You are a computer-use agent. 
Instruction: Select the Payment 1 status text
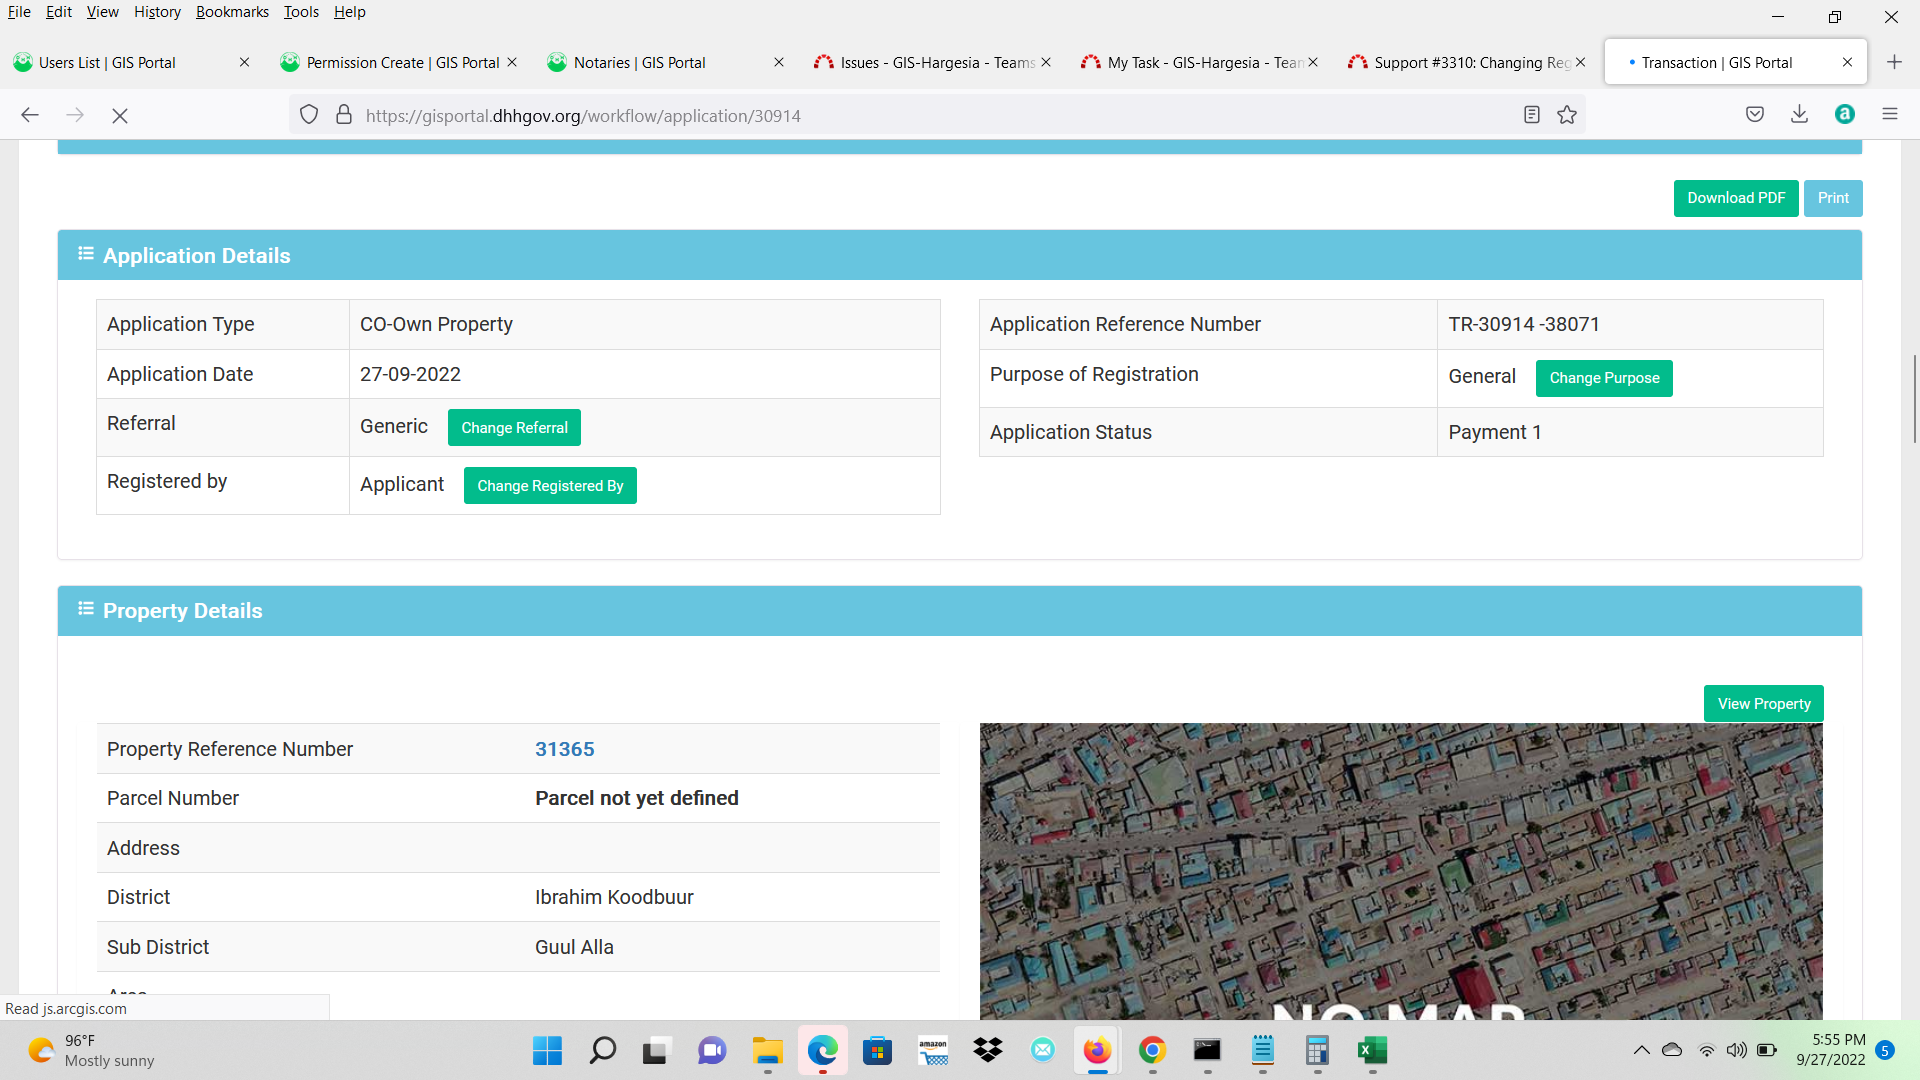click(1494, 432)
